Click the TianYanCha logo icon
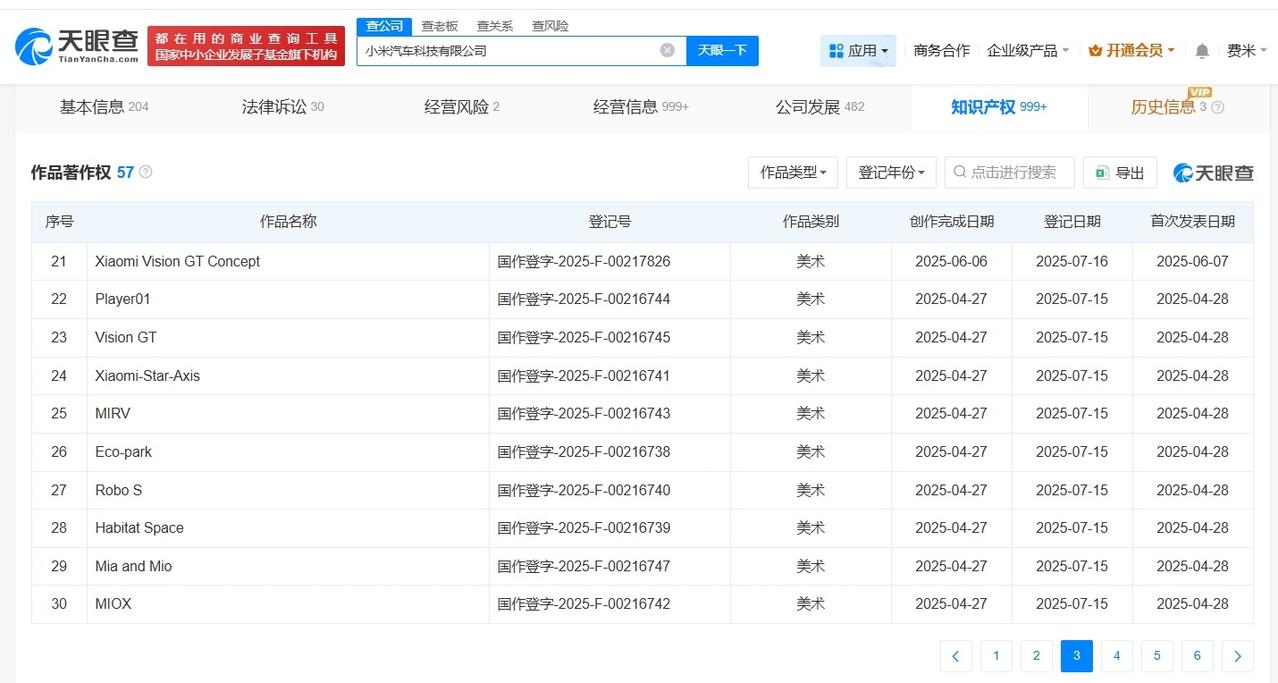 pos(33,45)
